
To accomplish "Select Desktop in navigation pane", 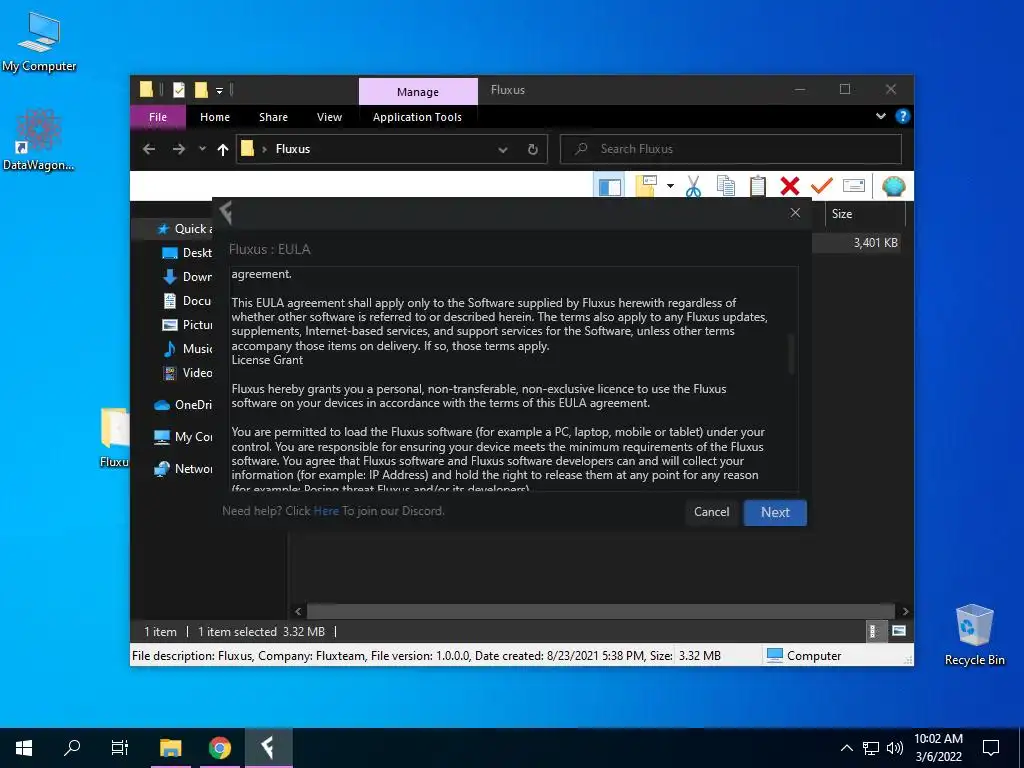I will pyautogui.click(x=187, y=253).
